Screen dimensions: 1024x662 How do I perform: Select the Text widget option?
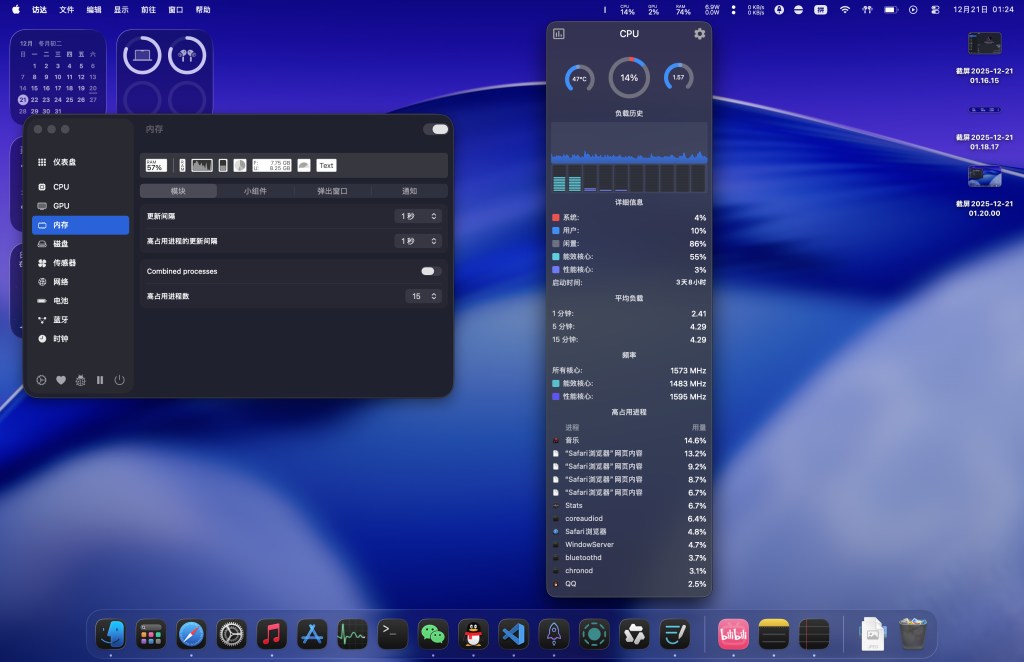(326, 165)
